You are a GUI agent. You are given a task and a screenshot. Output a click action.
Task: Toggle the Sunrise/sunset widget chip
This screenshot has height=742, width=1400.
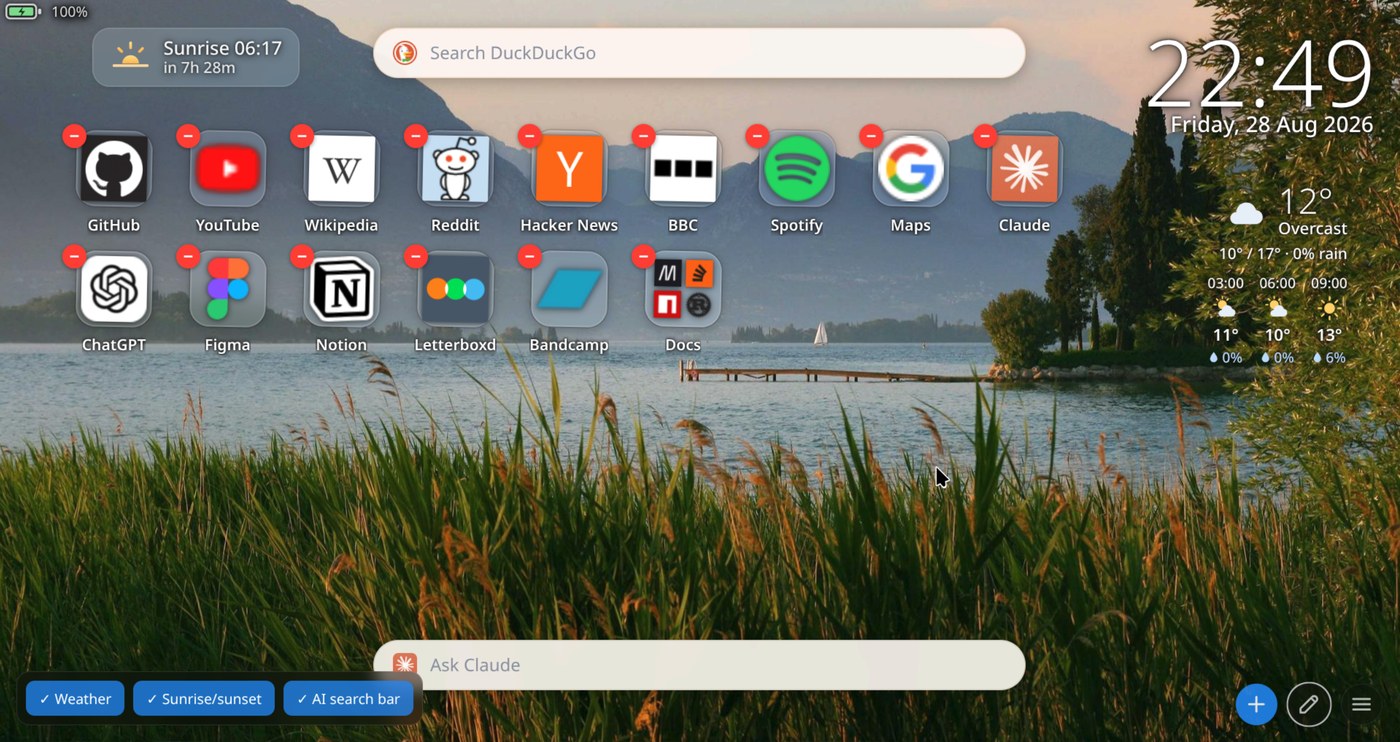tap(204, 699)
